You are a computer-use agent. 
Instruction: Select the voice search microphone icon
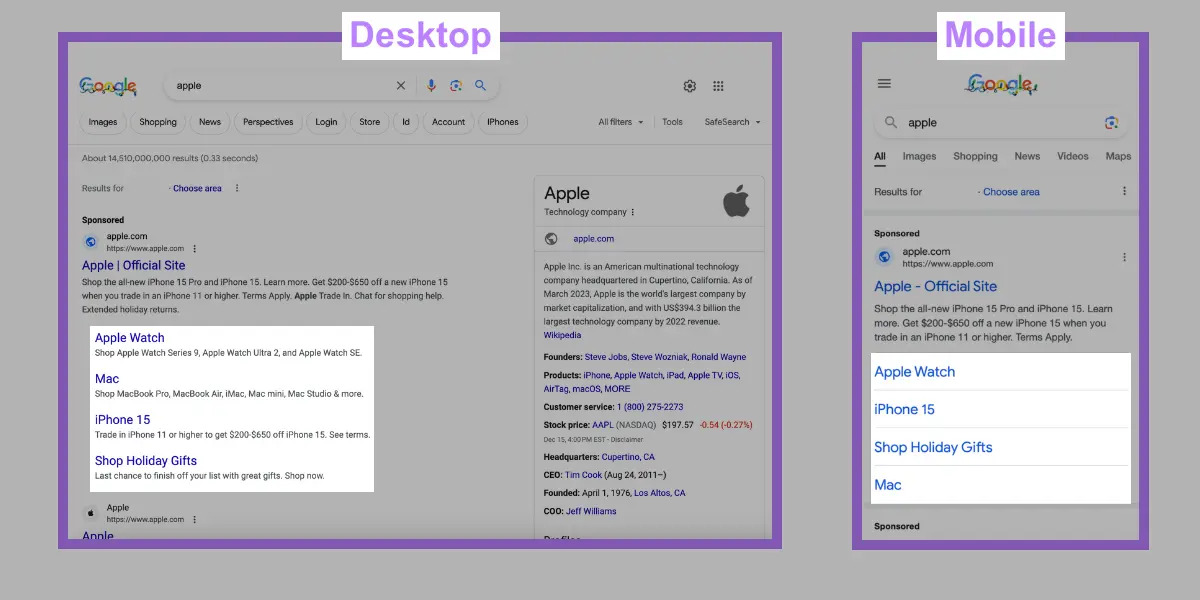point(433,86)
